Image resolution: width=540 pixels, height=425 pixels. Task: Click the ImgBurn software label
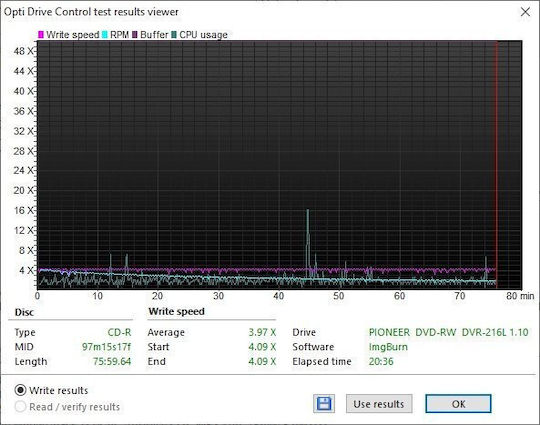click(388, 347)
